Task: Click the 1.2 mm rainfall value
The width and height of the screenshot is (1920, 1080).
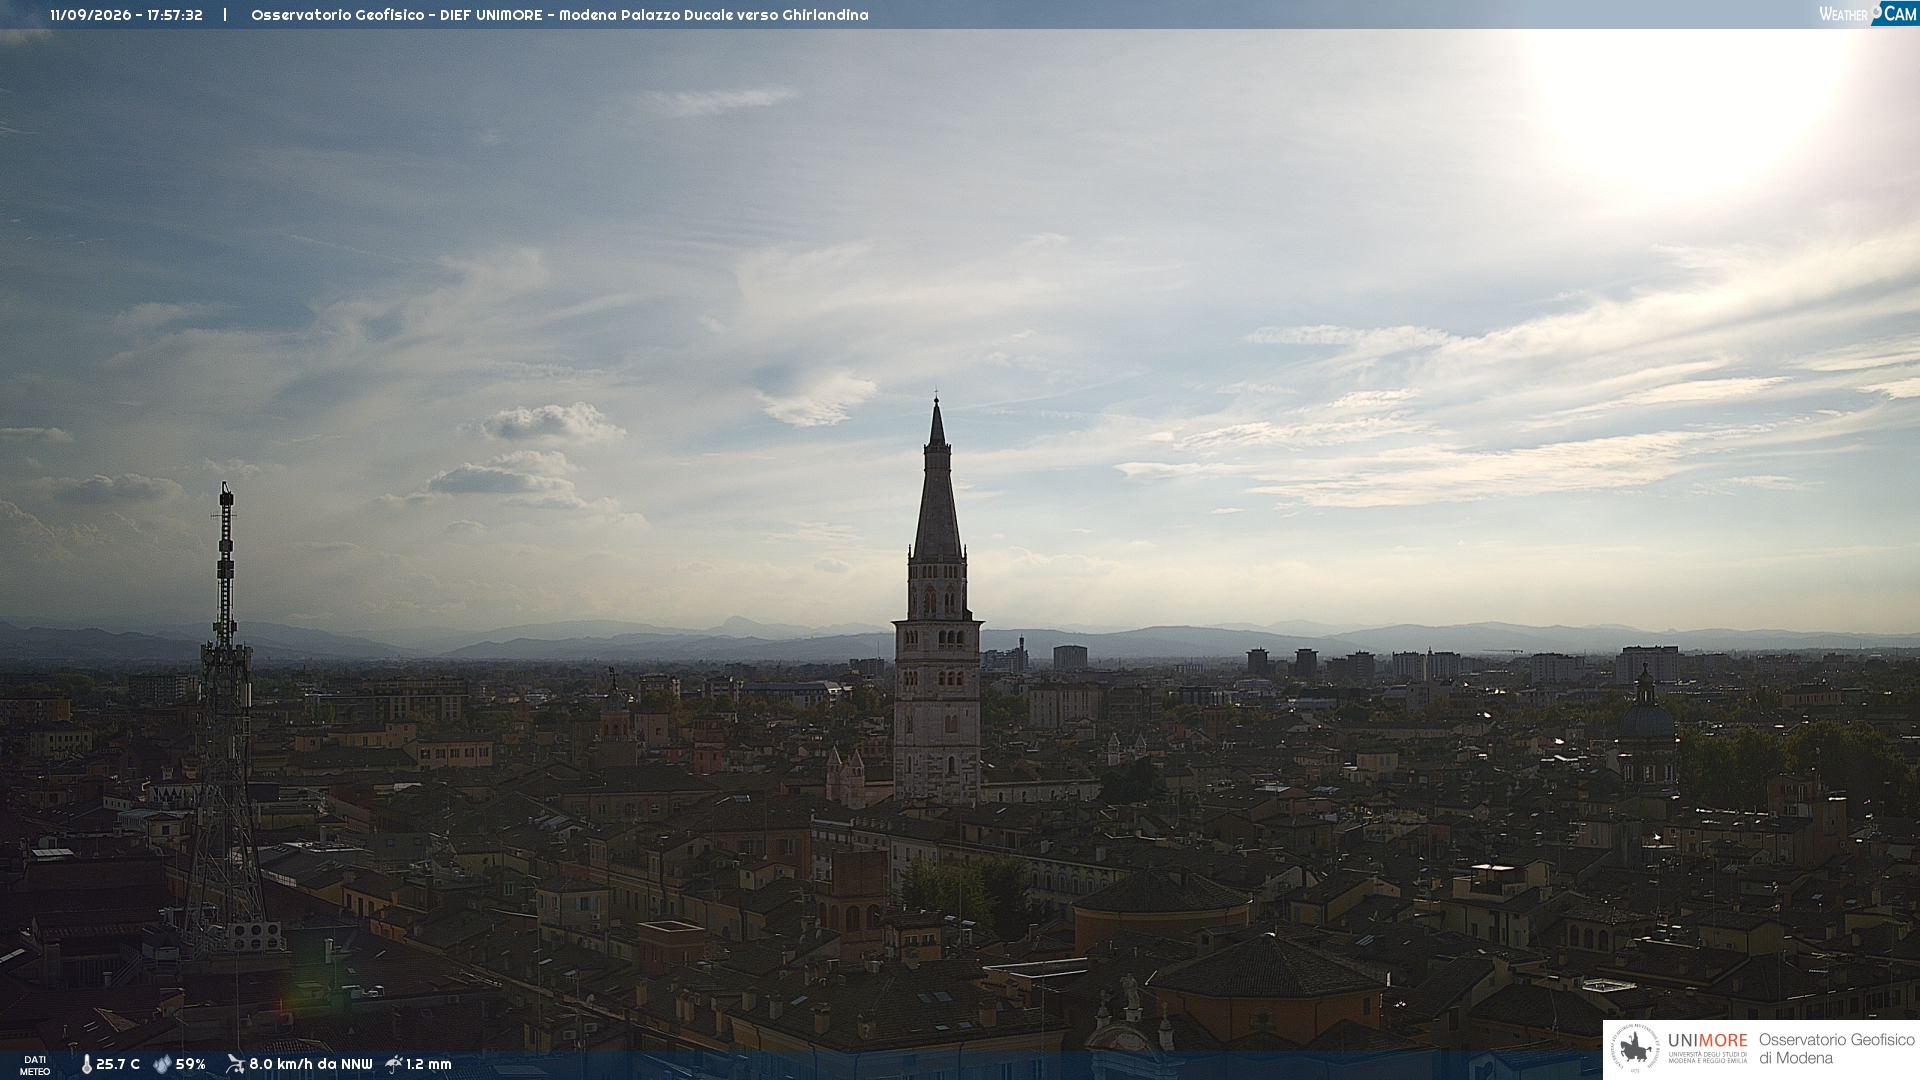Action: 429,1065
